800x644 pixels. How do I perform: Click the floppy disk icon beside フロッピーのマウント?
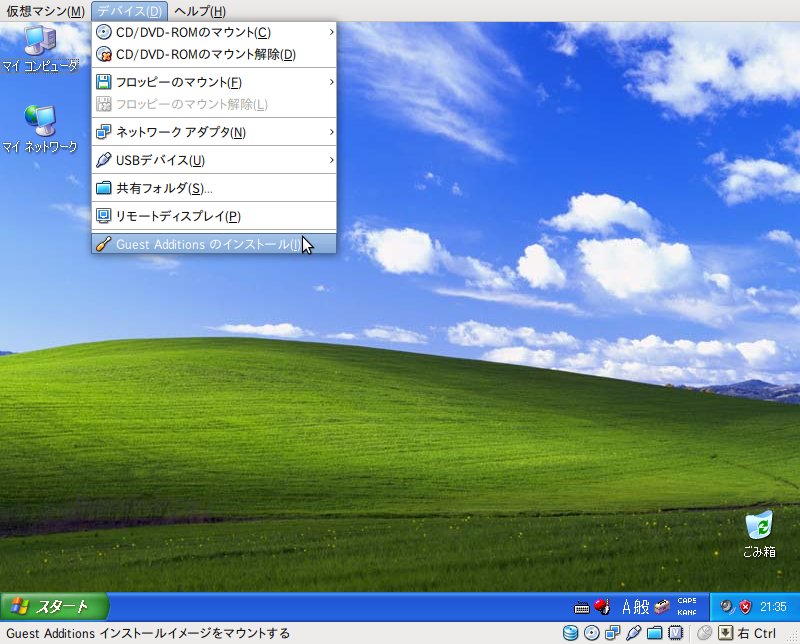104,82
